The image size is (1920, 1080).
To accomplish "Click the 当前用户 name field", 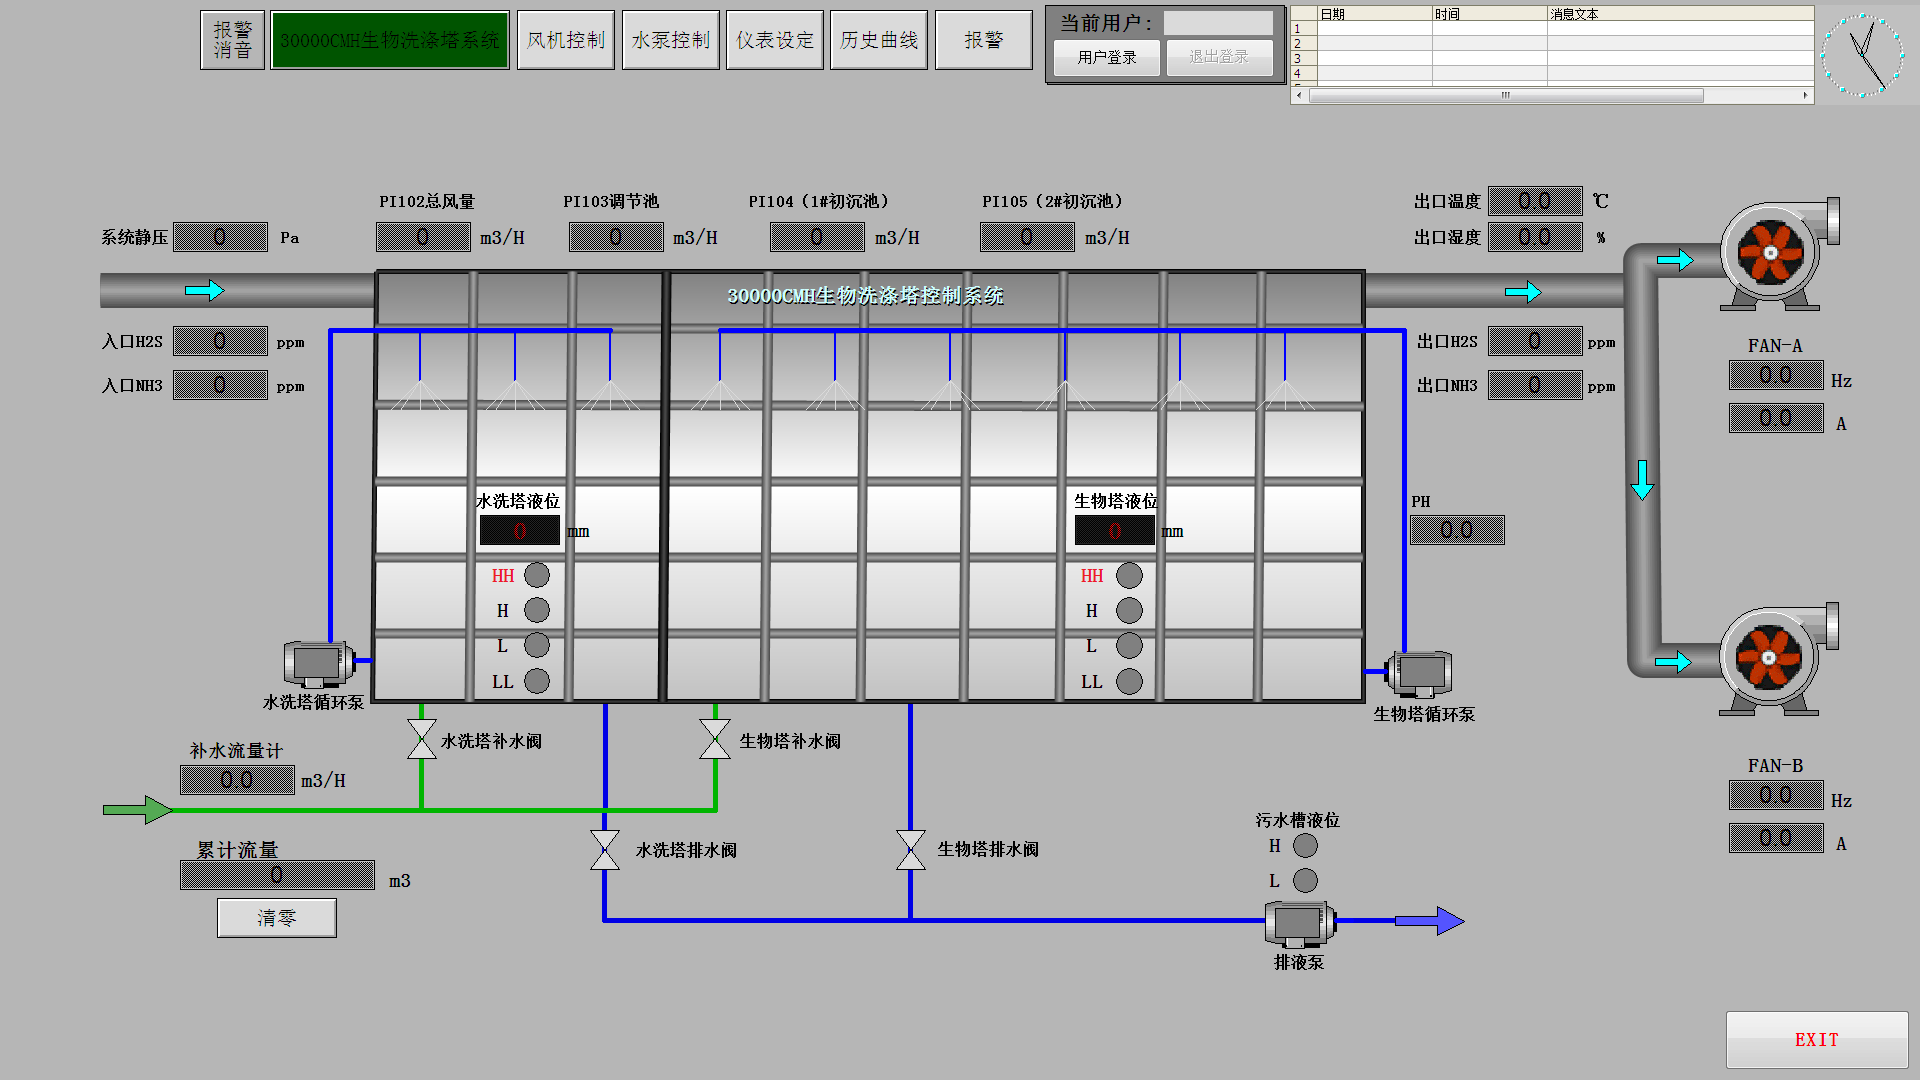I will 1218,23.
